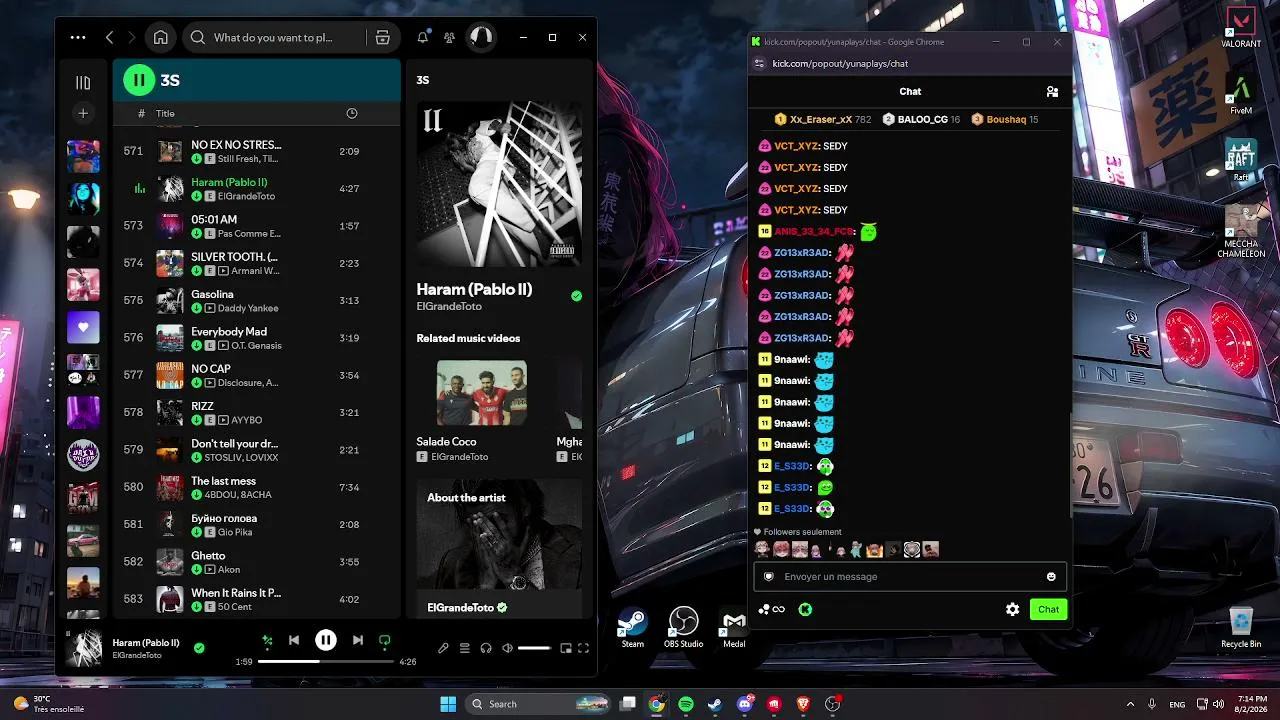Enter Spotify full screen mode
This screenshot has height=720, width=1280.
(x=584, y=648)
